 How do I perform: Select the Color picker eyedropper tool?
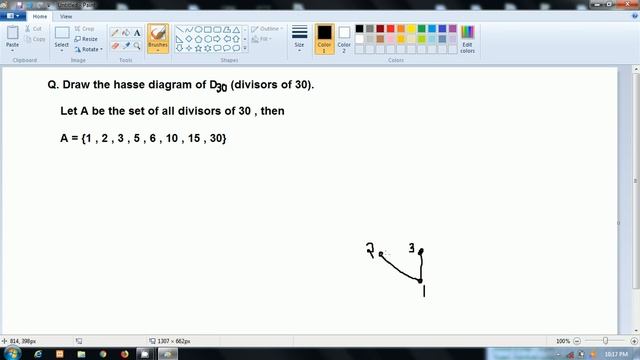(126, 46)
